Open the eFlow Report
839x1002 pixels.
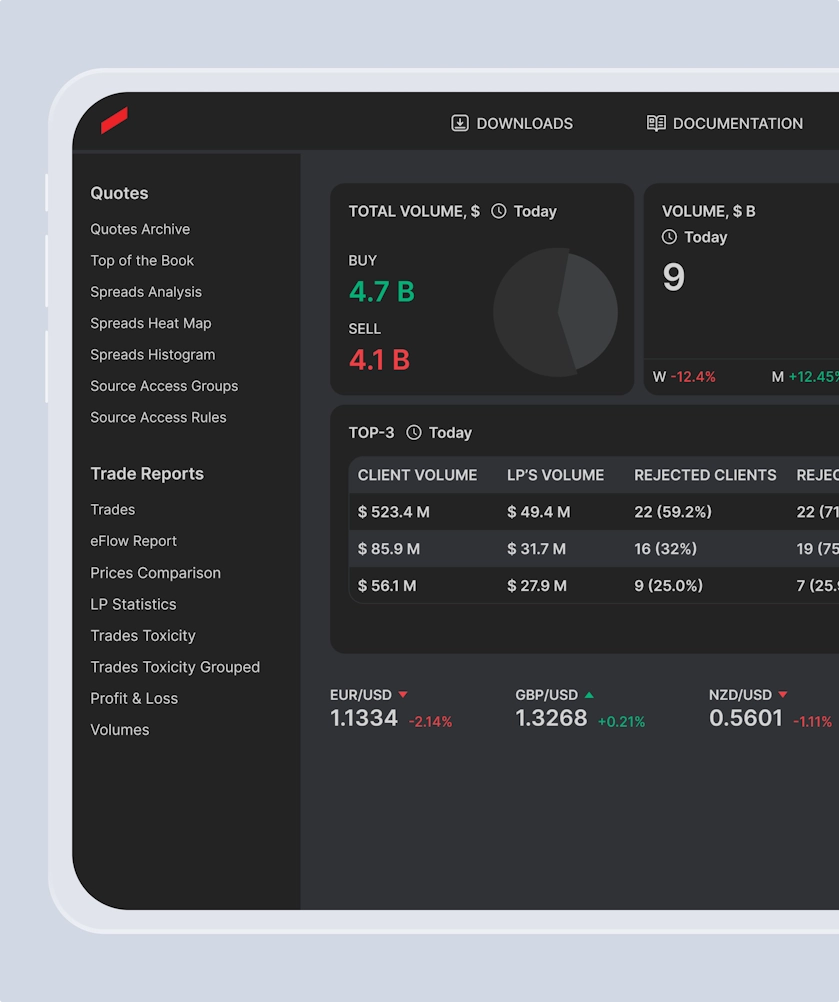point(133,541)
